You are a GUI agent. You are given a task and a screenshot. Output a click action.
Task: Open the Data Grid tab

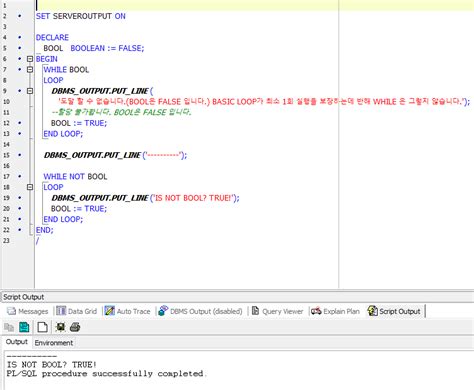(x=77, y=311)
